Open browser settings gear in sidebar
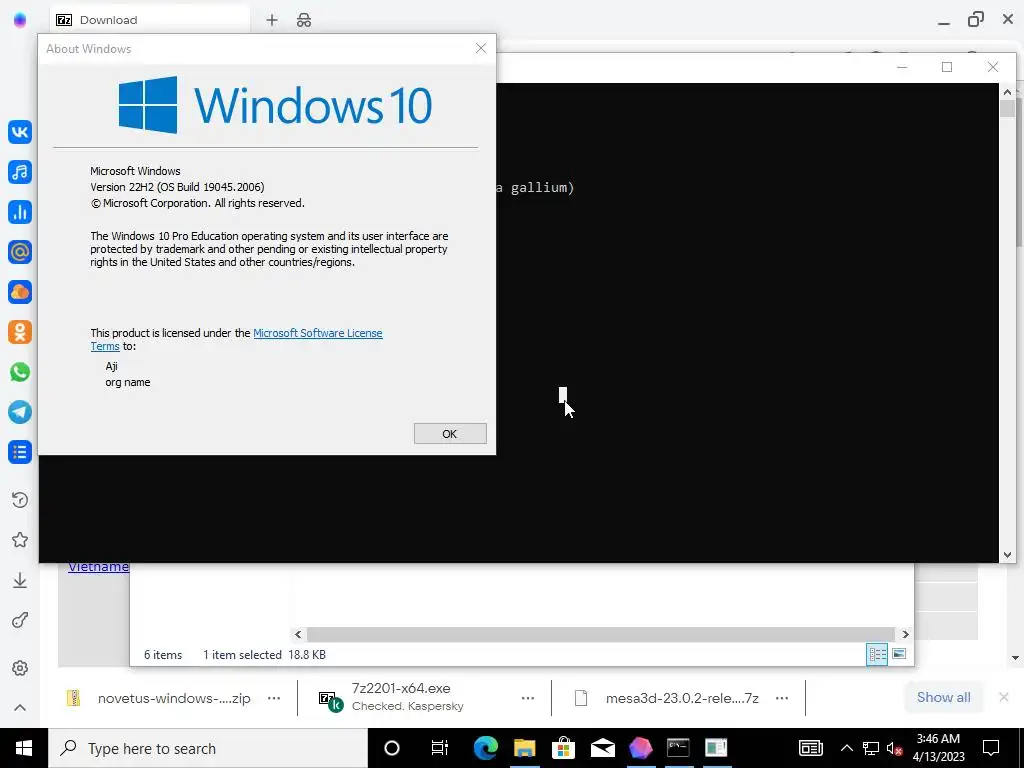 pos(20,668)
